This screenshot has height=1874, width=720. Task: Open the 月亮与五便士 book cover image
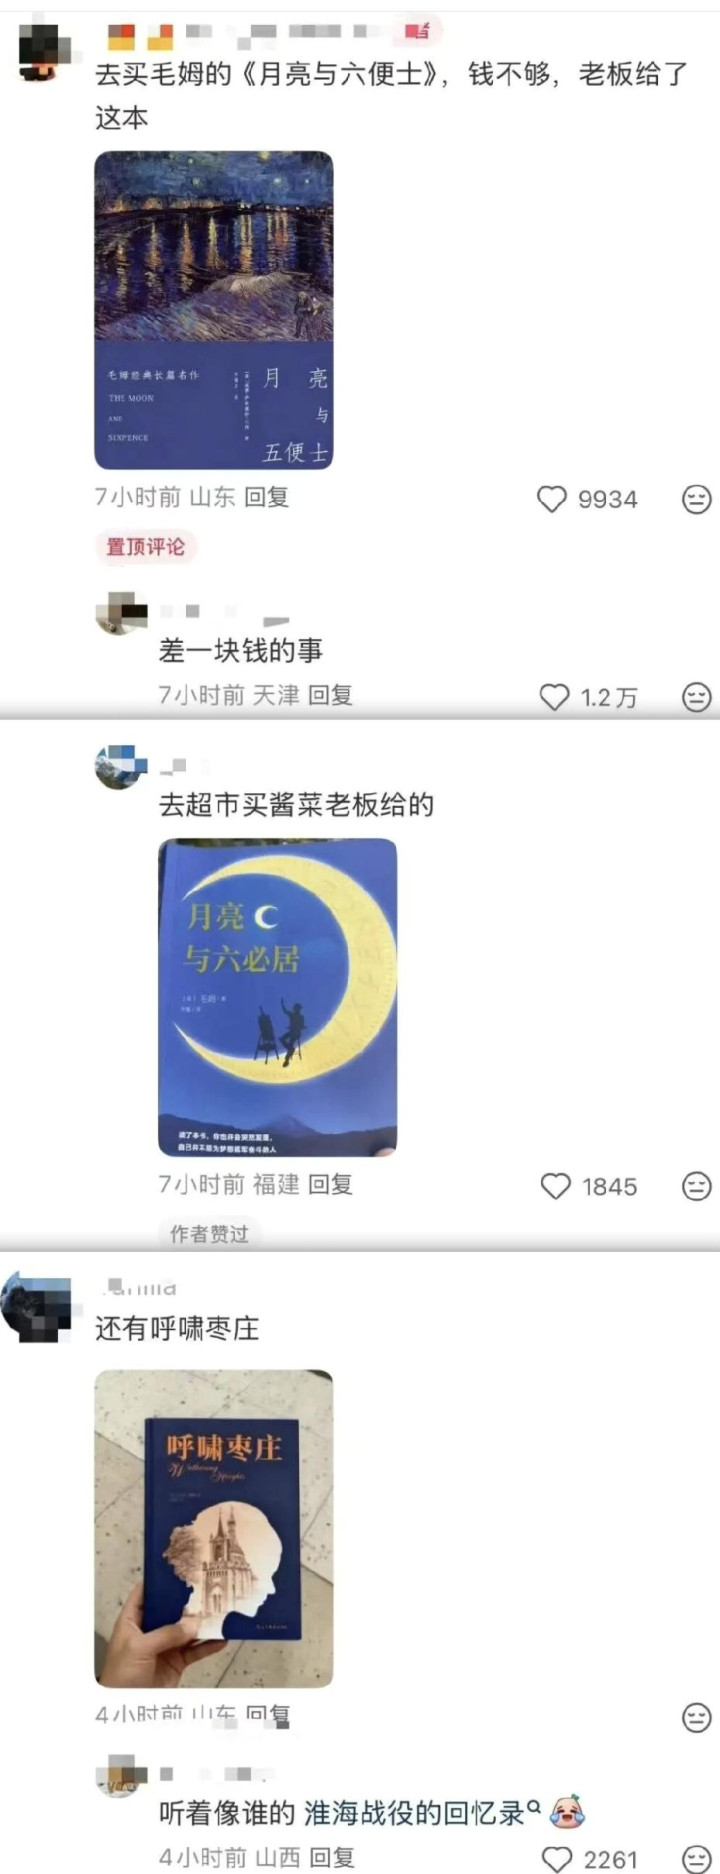tap(214, 310)
